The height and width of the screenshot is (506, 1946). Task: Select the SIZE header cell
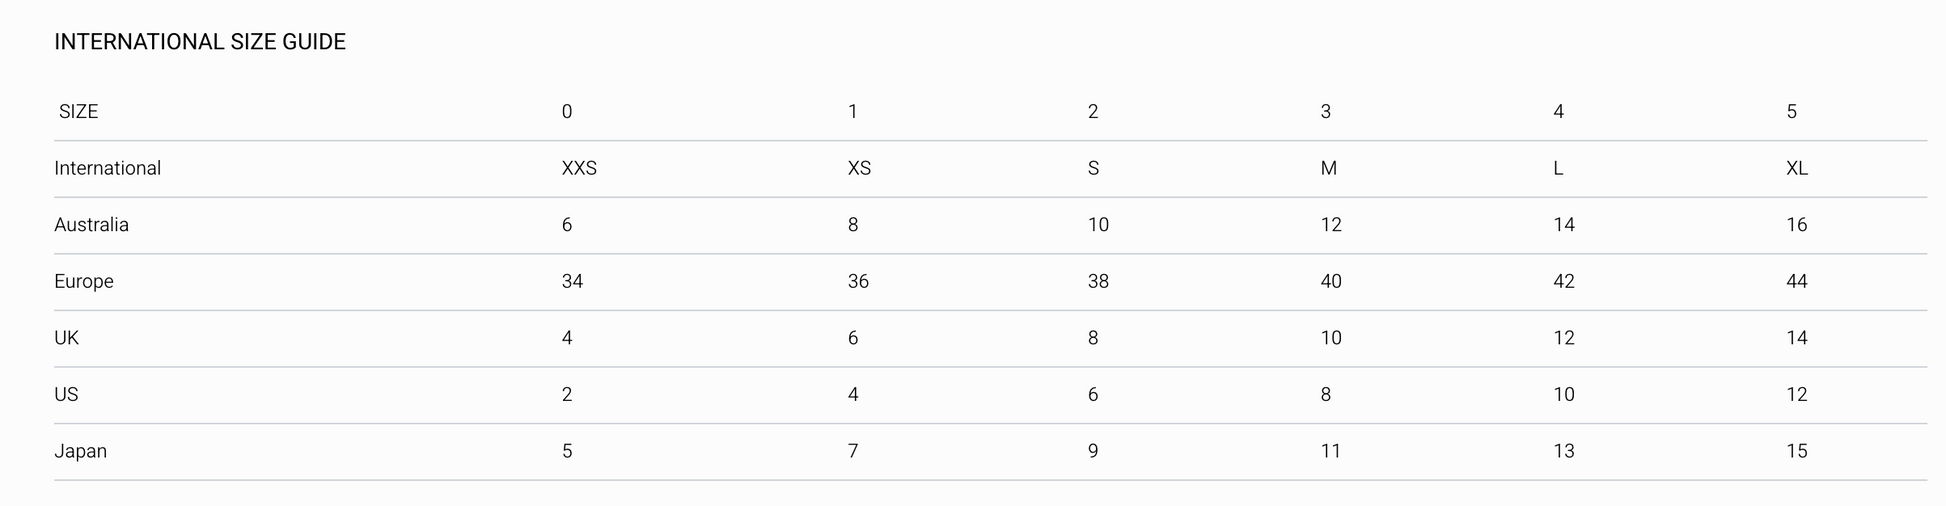pyautogui.click(x=78, y=112)
